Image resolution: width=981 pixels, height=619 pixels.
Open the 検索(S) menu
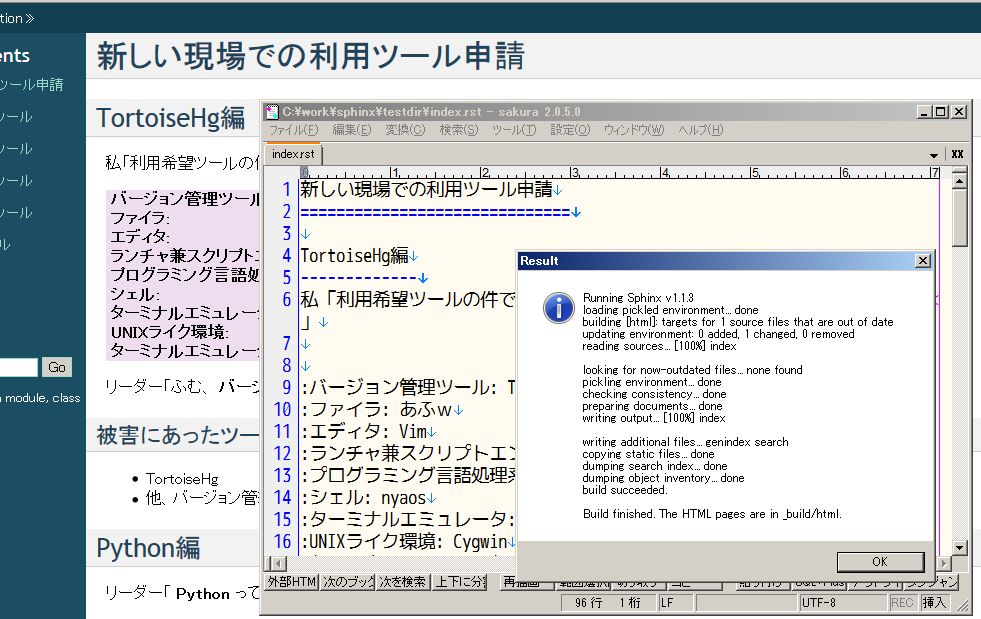click(x=460, y=130)
